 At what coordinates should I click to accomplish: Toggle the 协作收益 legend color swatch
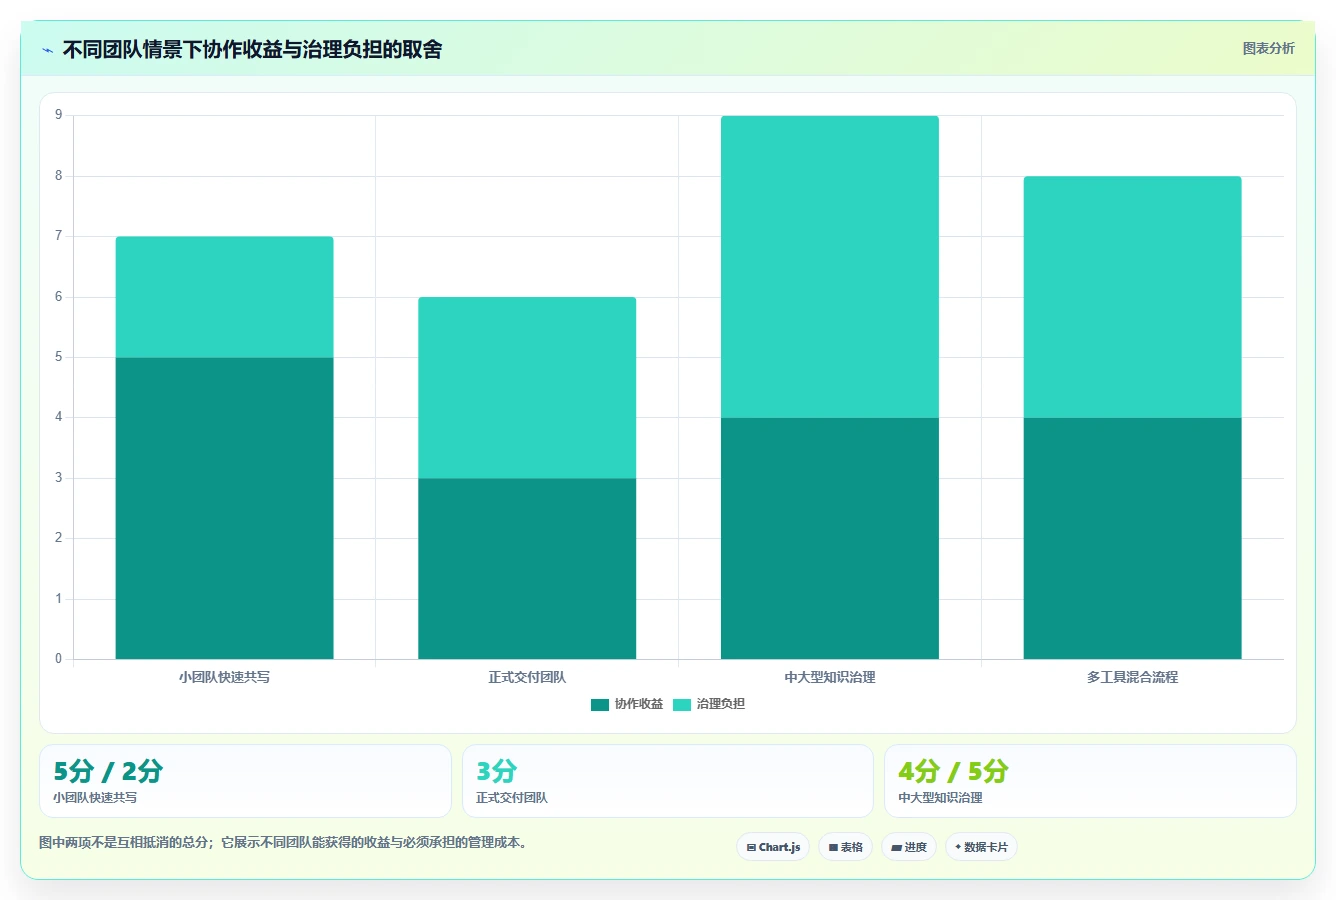pos(600,704)
